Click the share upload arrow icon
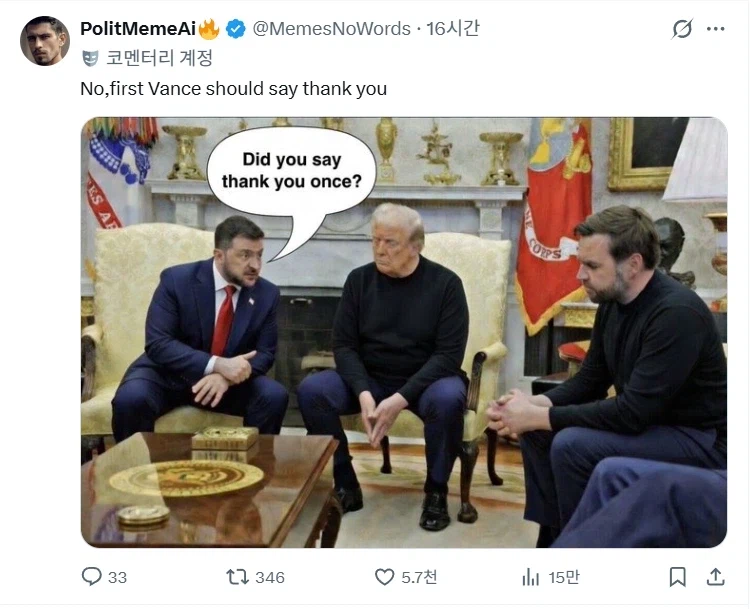The image size is (750, 609). (x=716, y=577)
